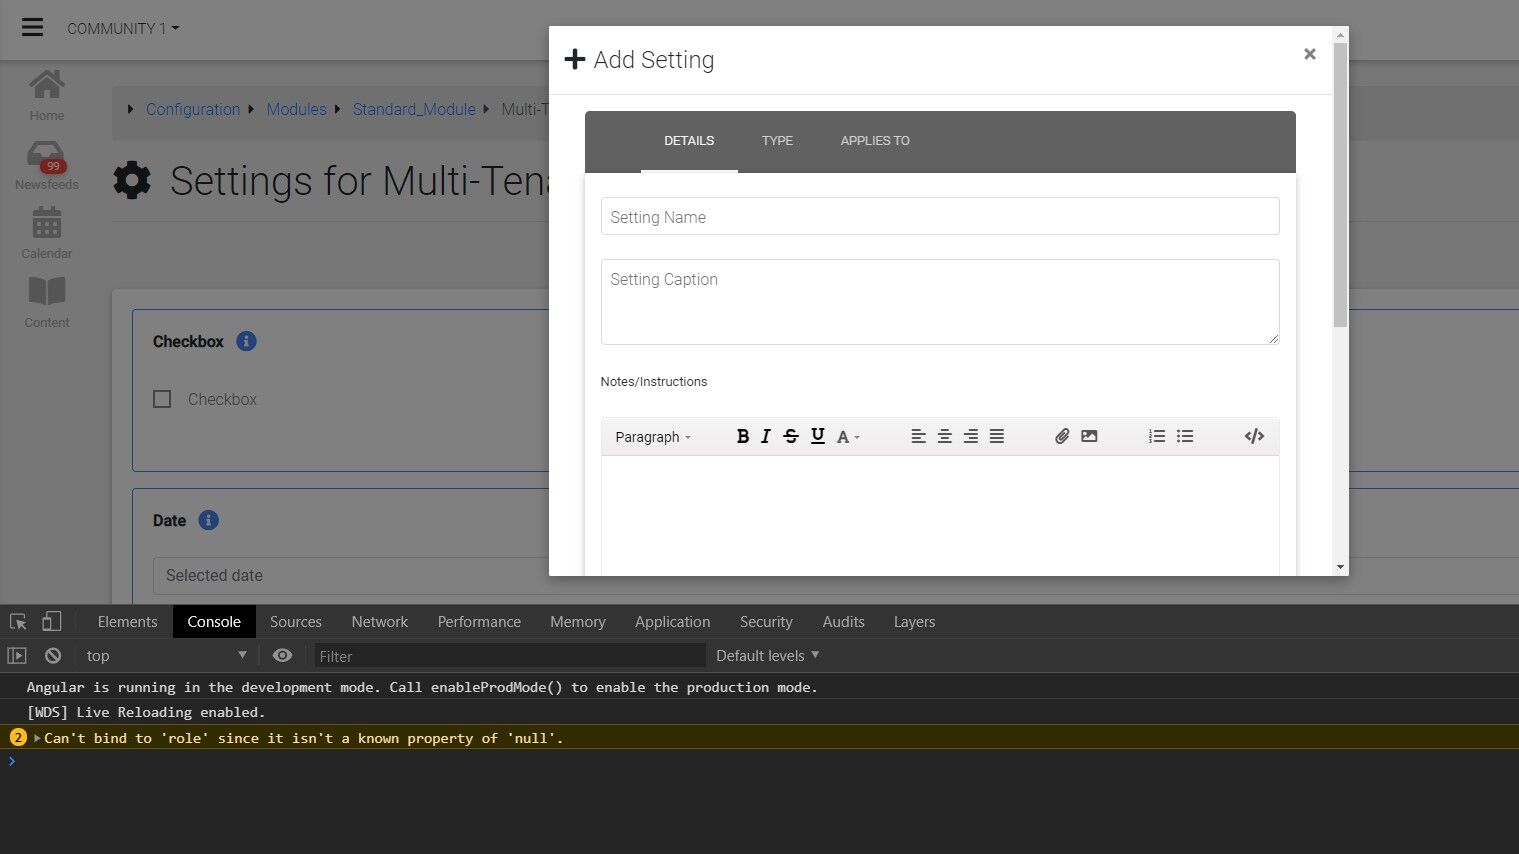Apply underline formatting in editor

[x=818, y=436]
